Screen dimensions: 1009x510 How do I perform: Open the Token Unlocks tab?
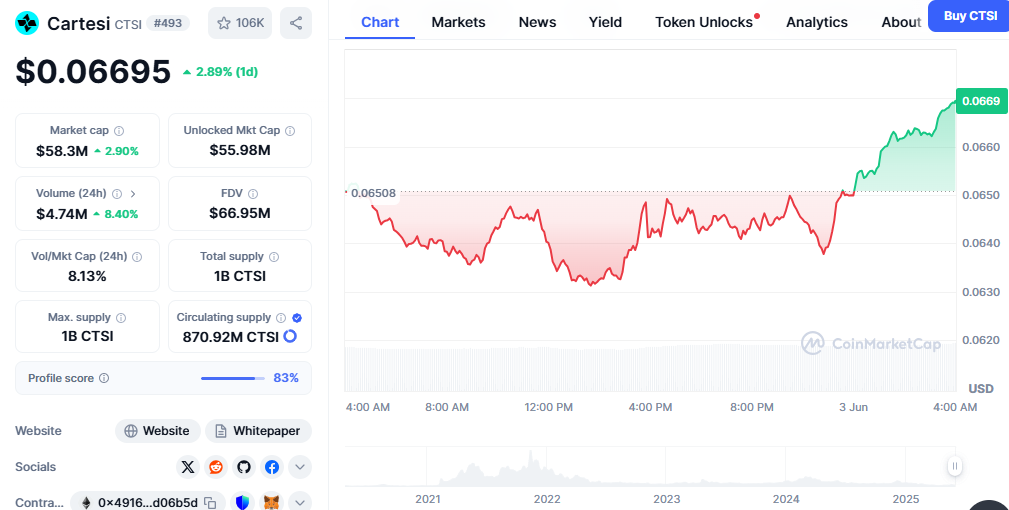[x=704, y=22]
